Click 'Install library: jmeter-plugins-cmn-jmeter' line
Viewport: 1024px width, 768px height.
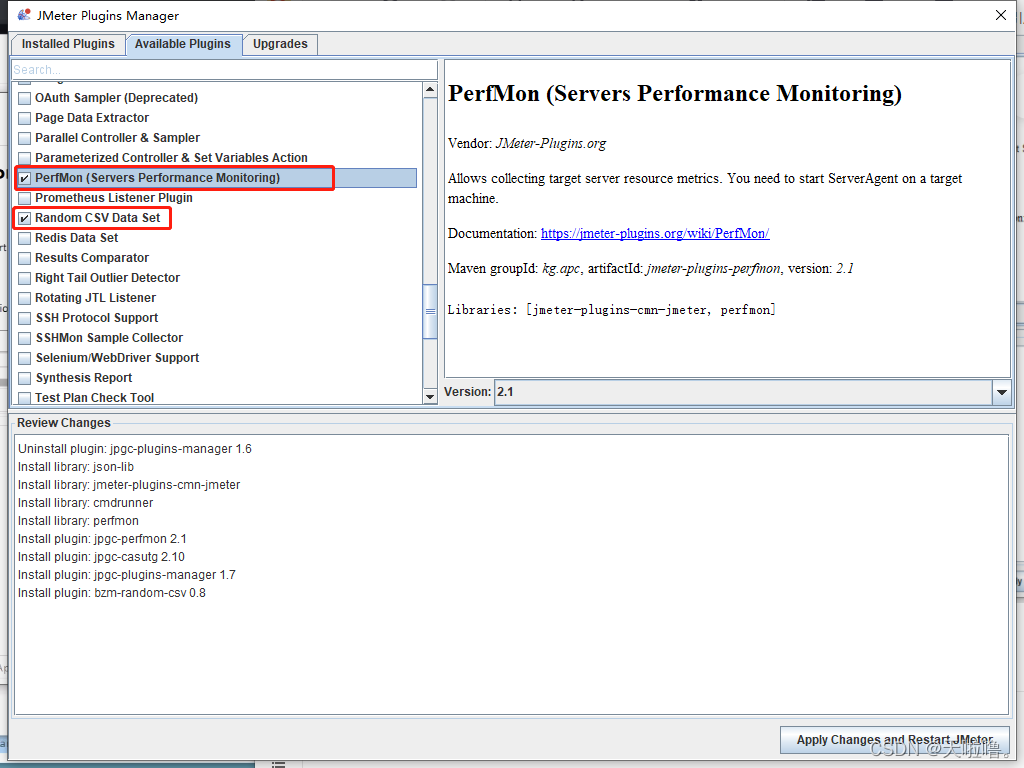click(129, 485)
